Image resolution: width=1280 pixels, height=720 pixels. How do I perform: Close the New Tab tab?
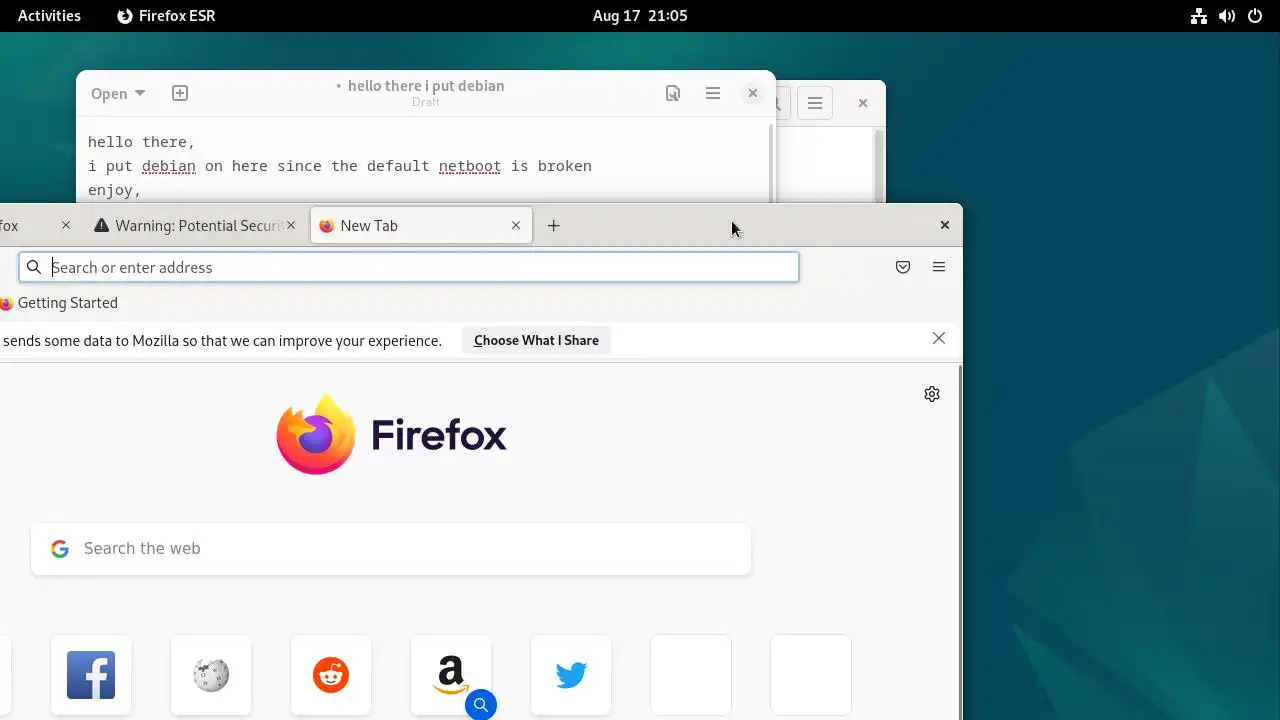[516, 226]
